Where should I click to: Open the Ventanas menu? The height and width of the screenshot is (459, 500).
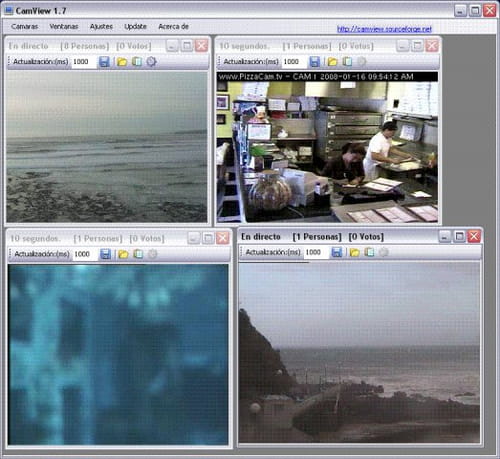(64, 27)
